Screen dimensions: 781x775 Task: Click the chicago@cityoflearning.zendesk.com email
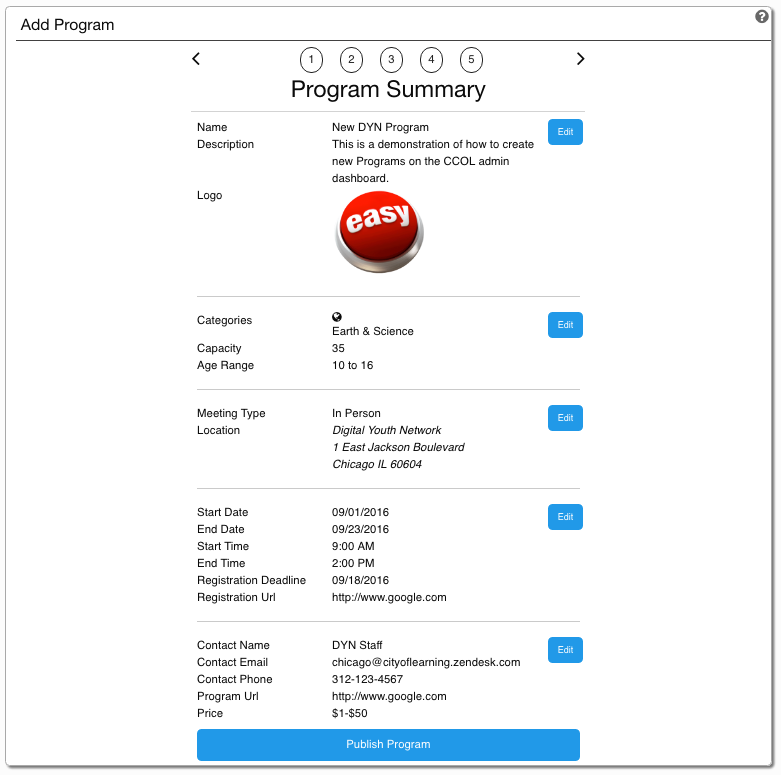pos(426,662)
